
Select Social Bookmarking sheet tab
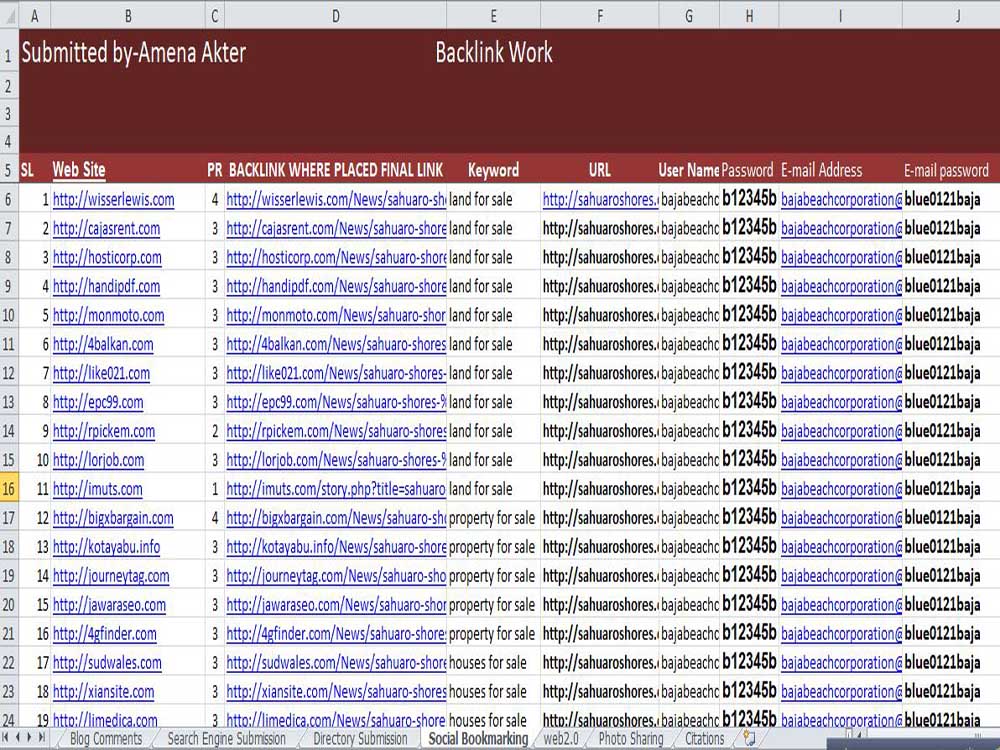pos(478,739)
